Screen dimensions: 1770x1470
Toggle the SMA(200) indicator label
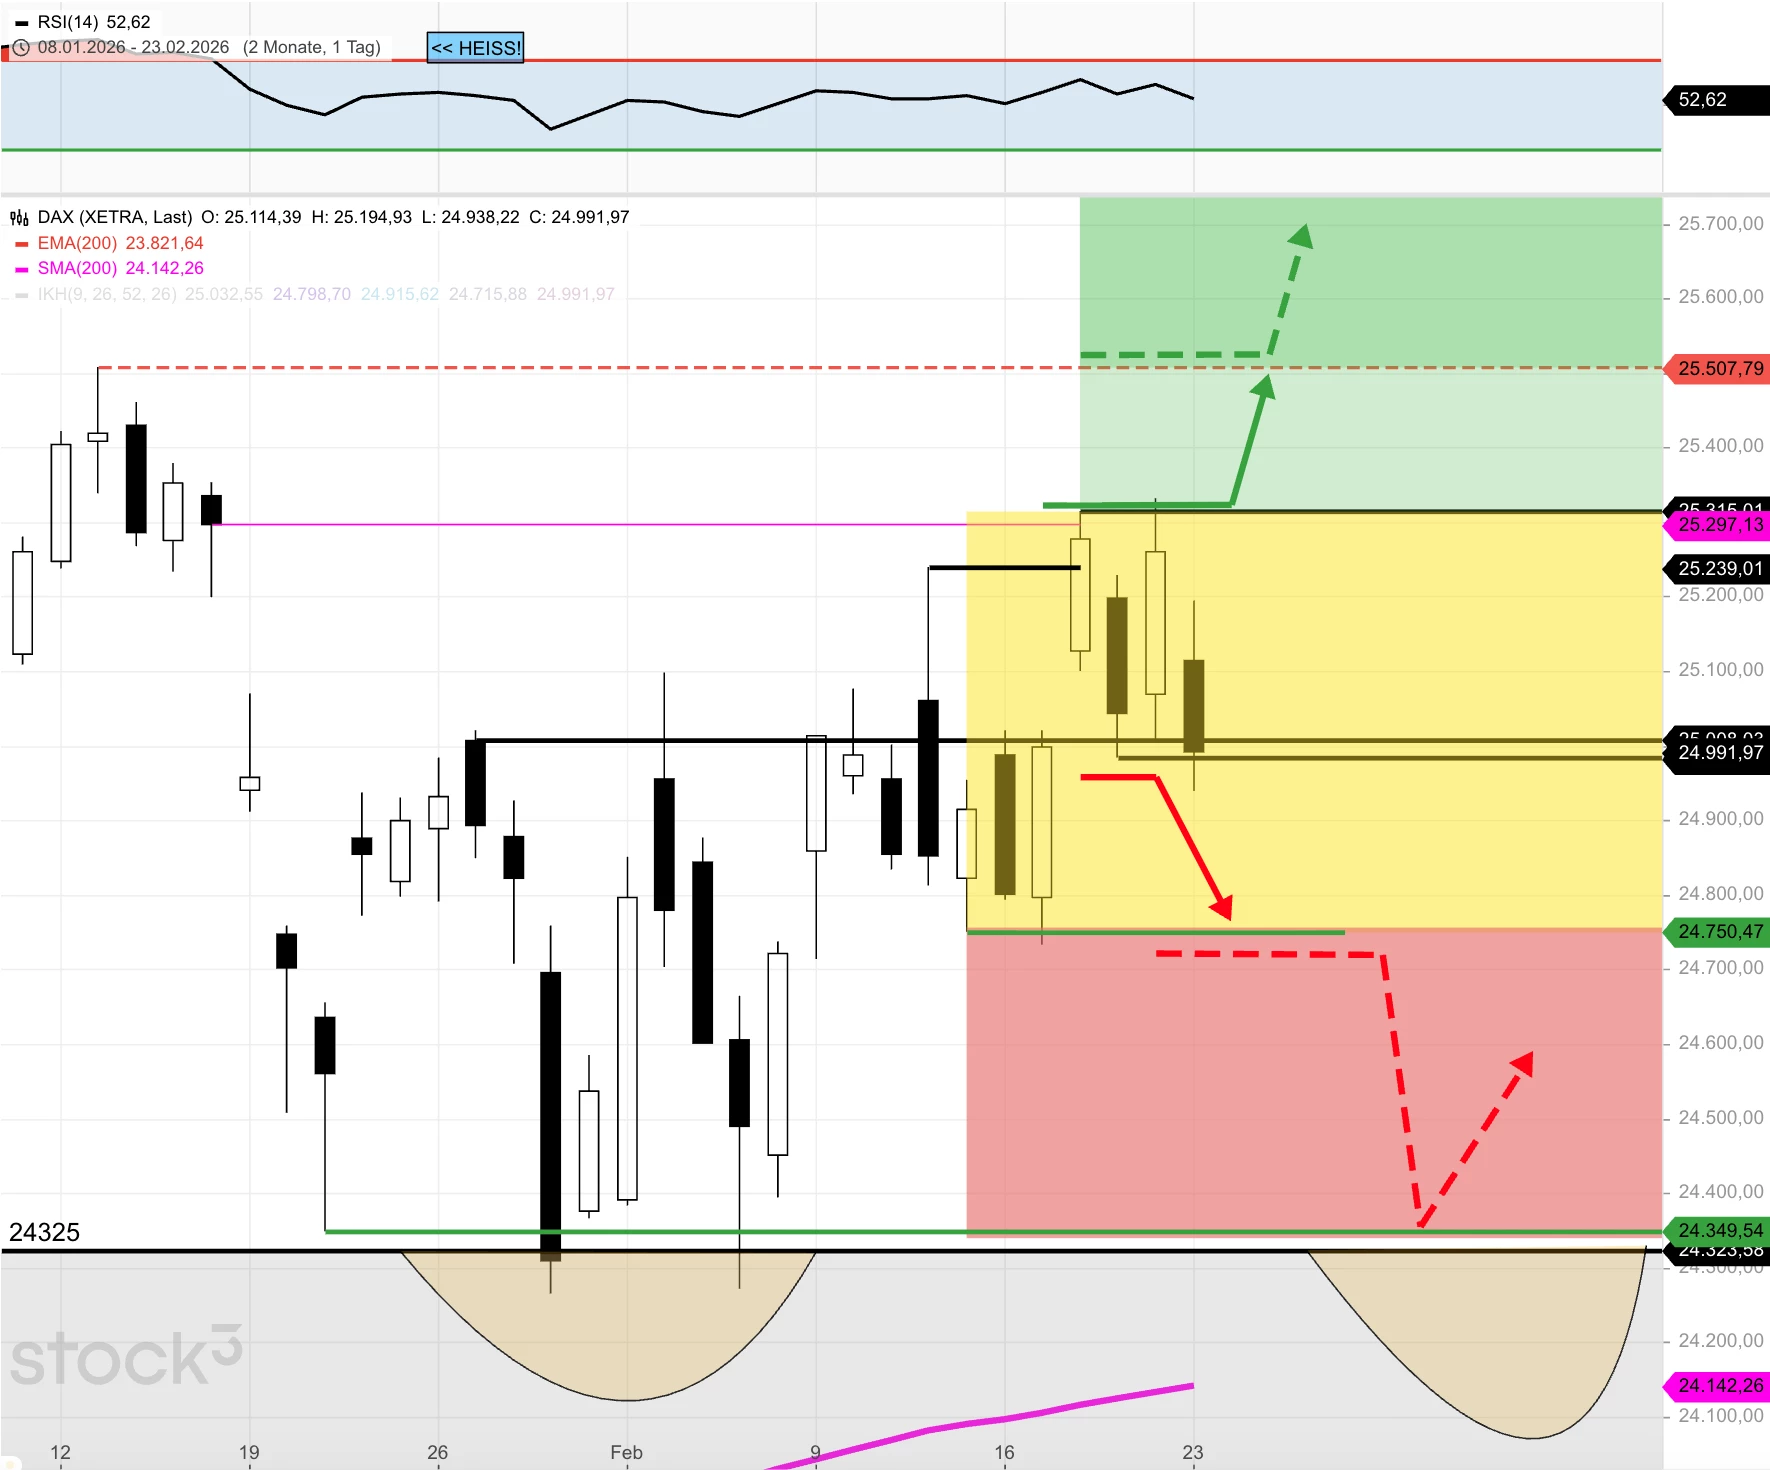point(120,269)
